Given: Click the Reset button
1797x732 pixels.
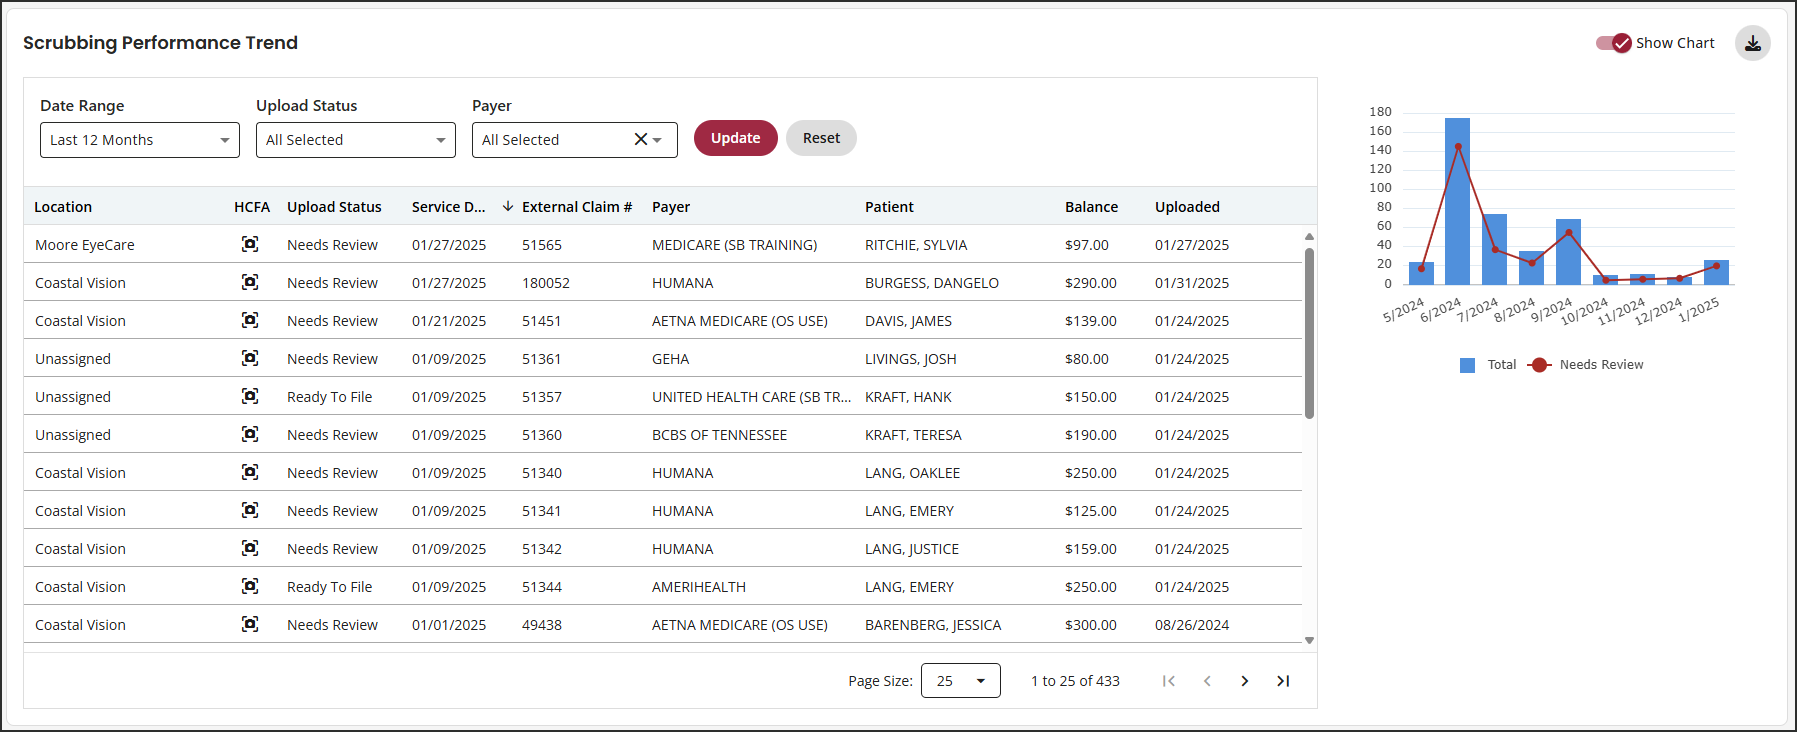Looking at the screenshot, I should point(821,138).
